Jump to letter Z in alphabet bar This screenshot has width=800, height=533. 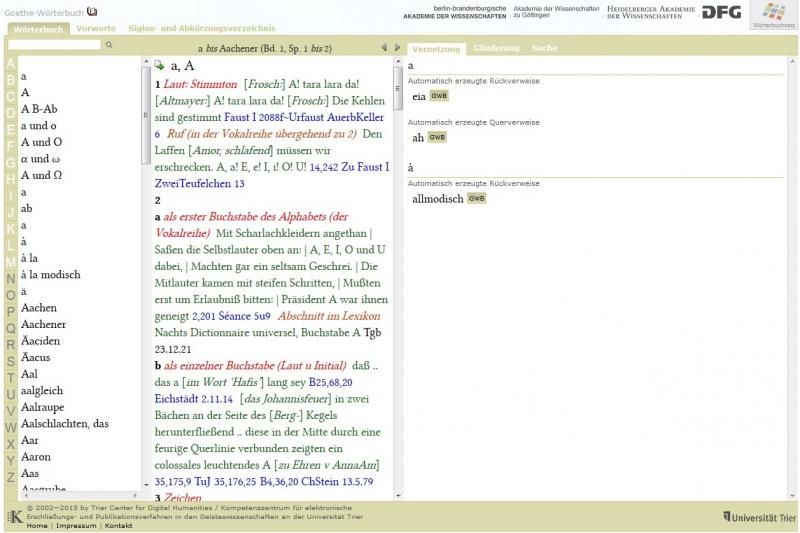[10, 477]
